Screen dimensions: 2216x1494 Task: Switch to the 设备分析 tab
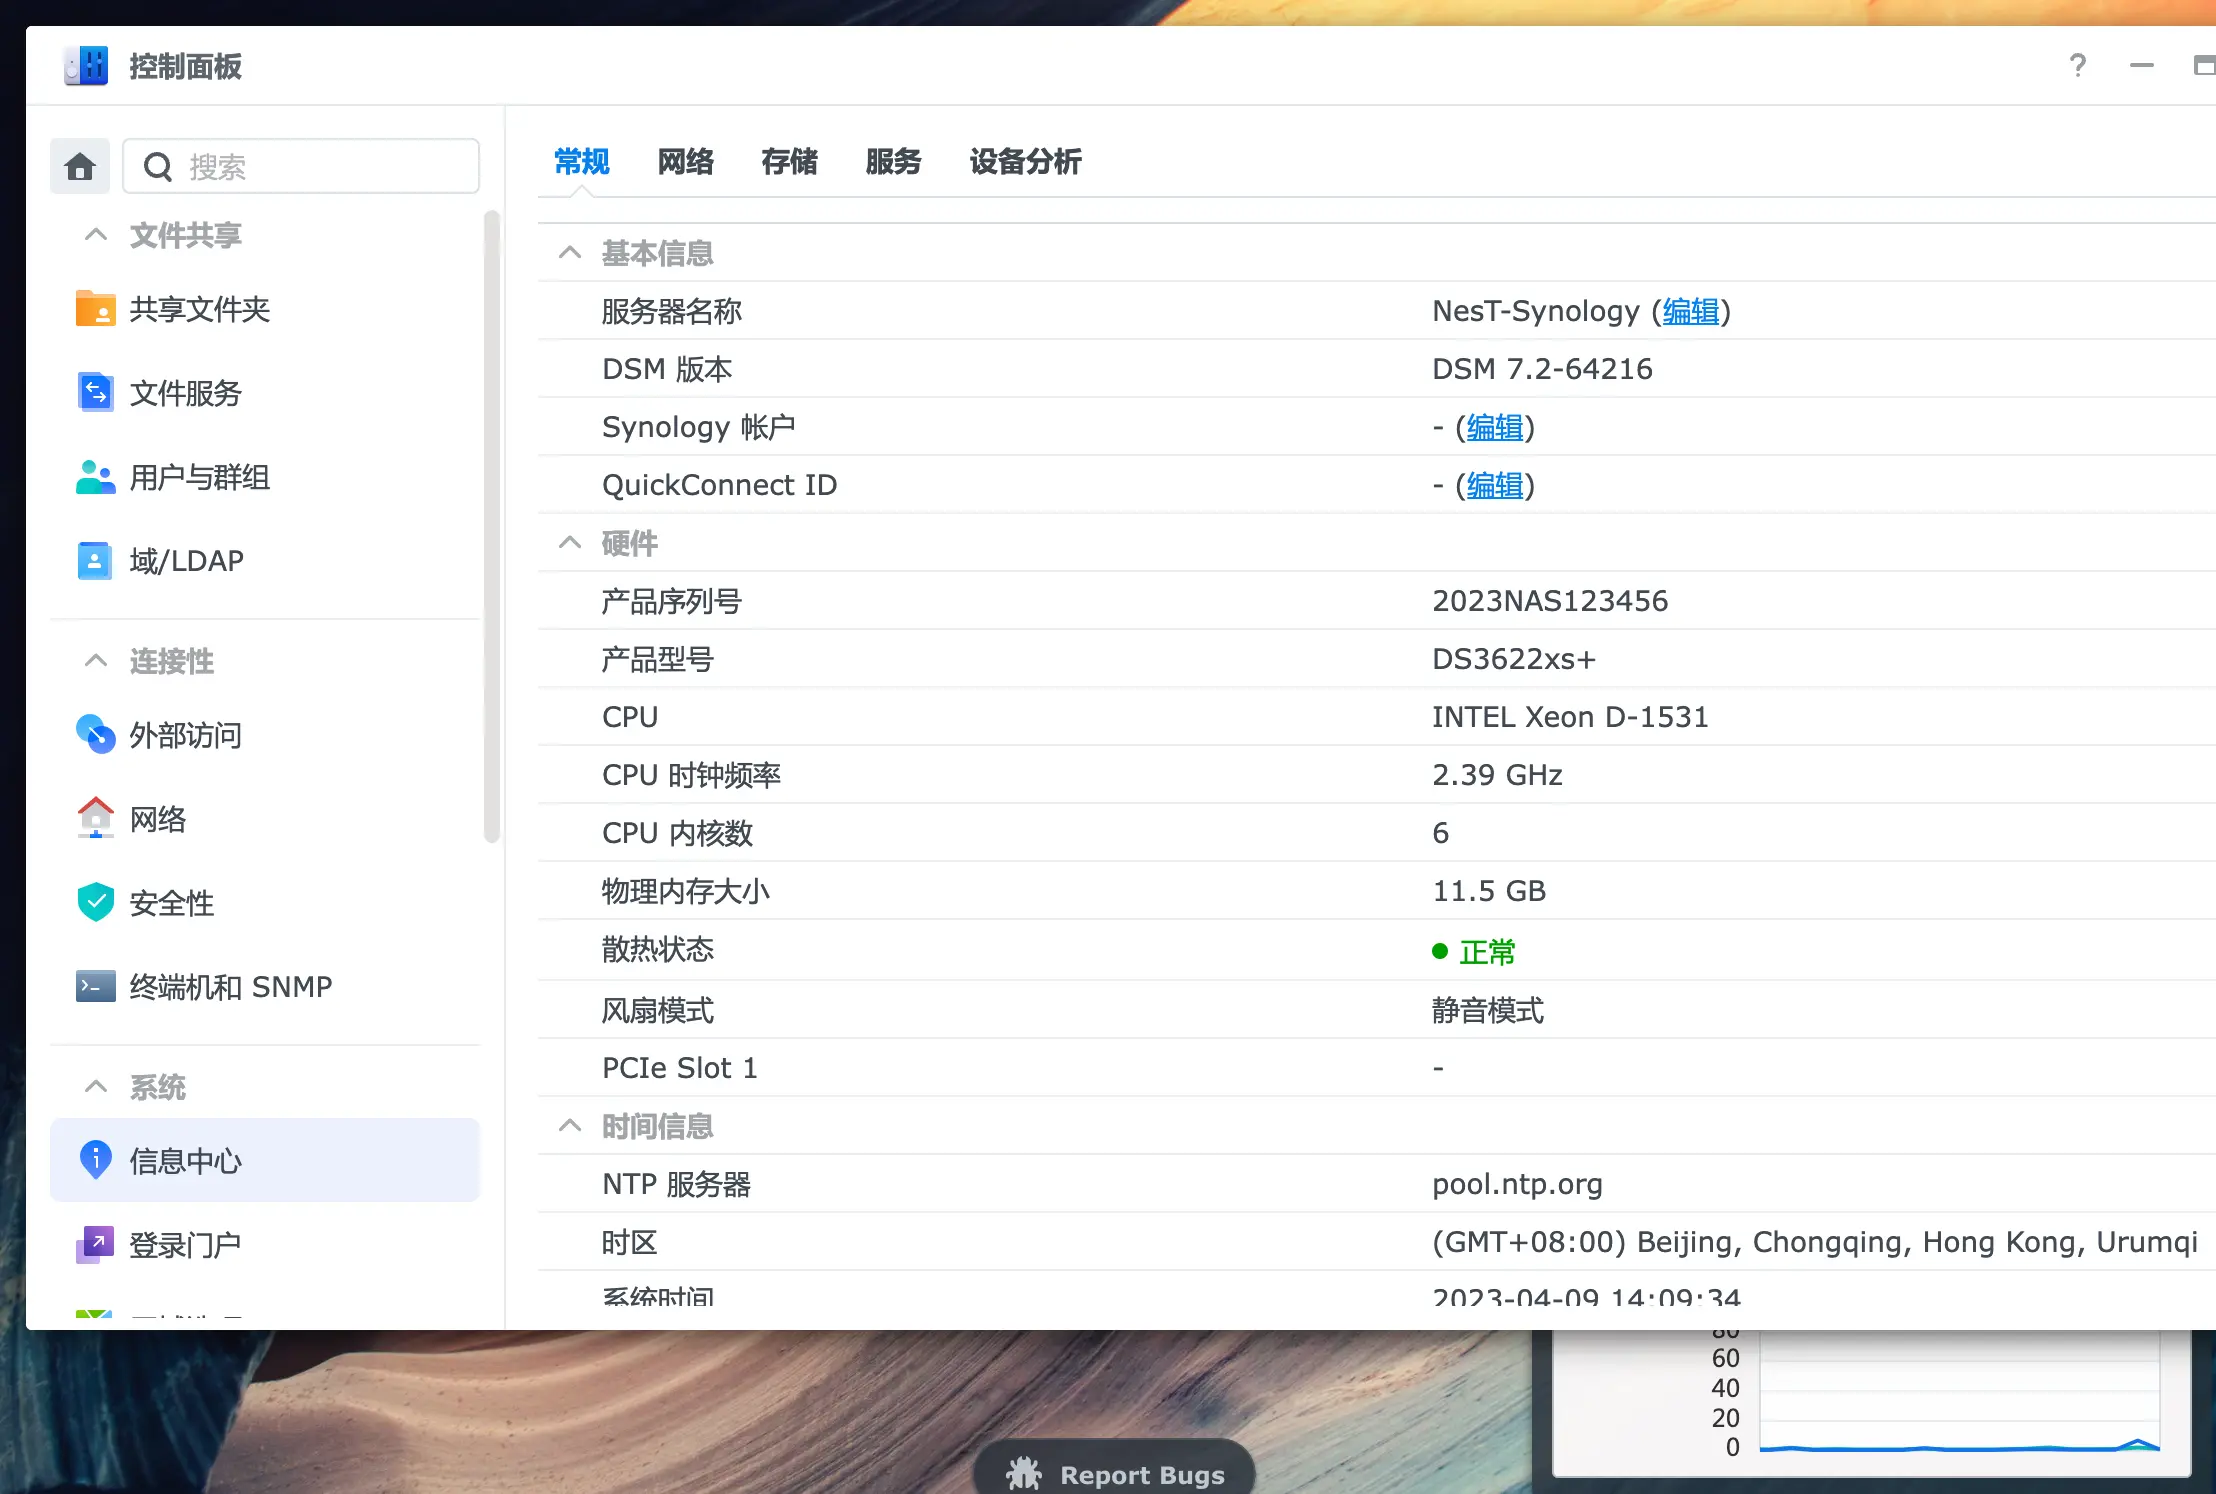[1025, 161]
